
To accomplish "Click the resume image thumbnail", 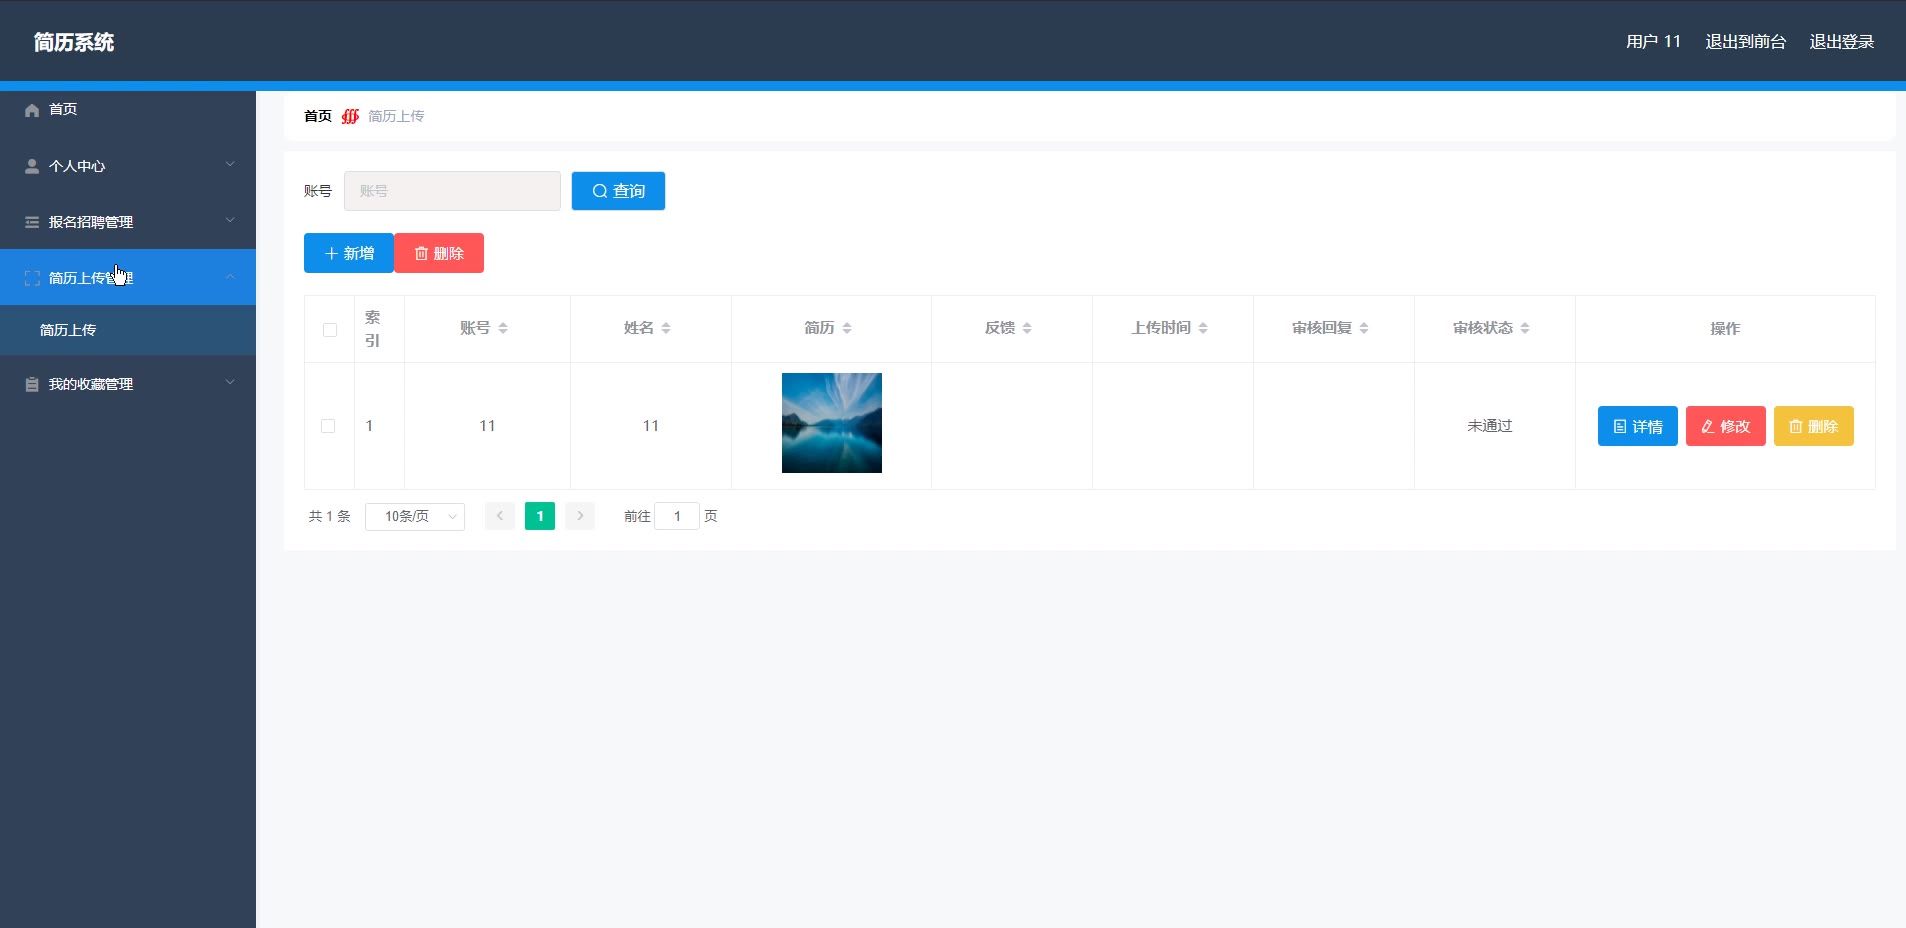I will (x=832, y=423).
